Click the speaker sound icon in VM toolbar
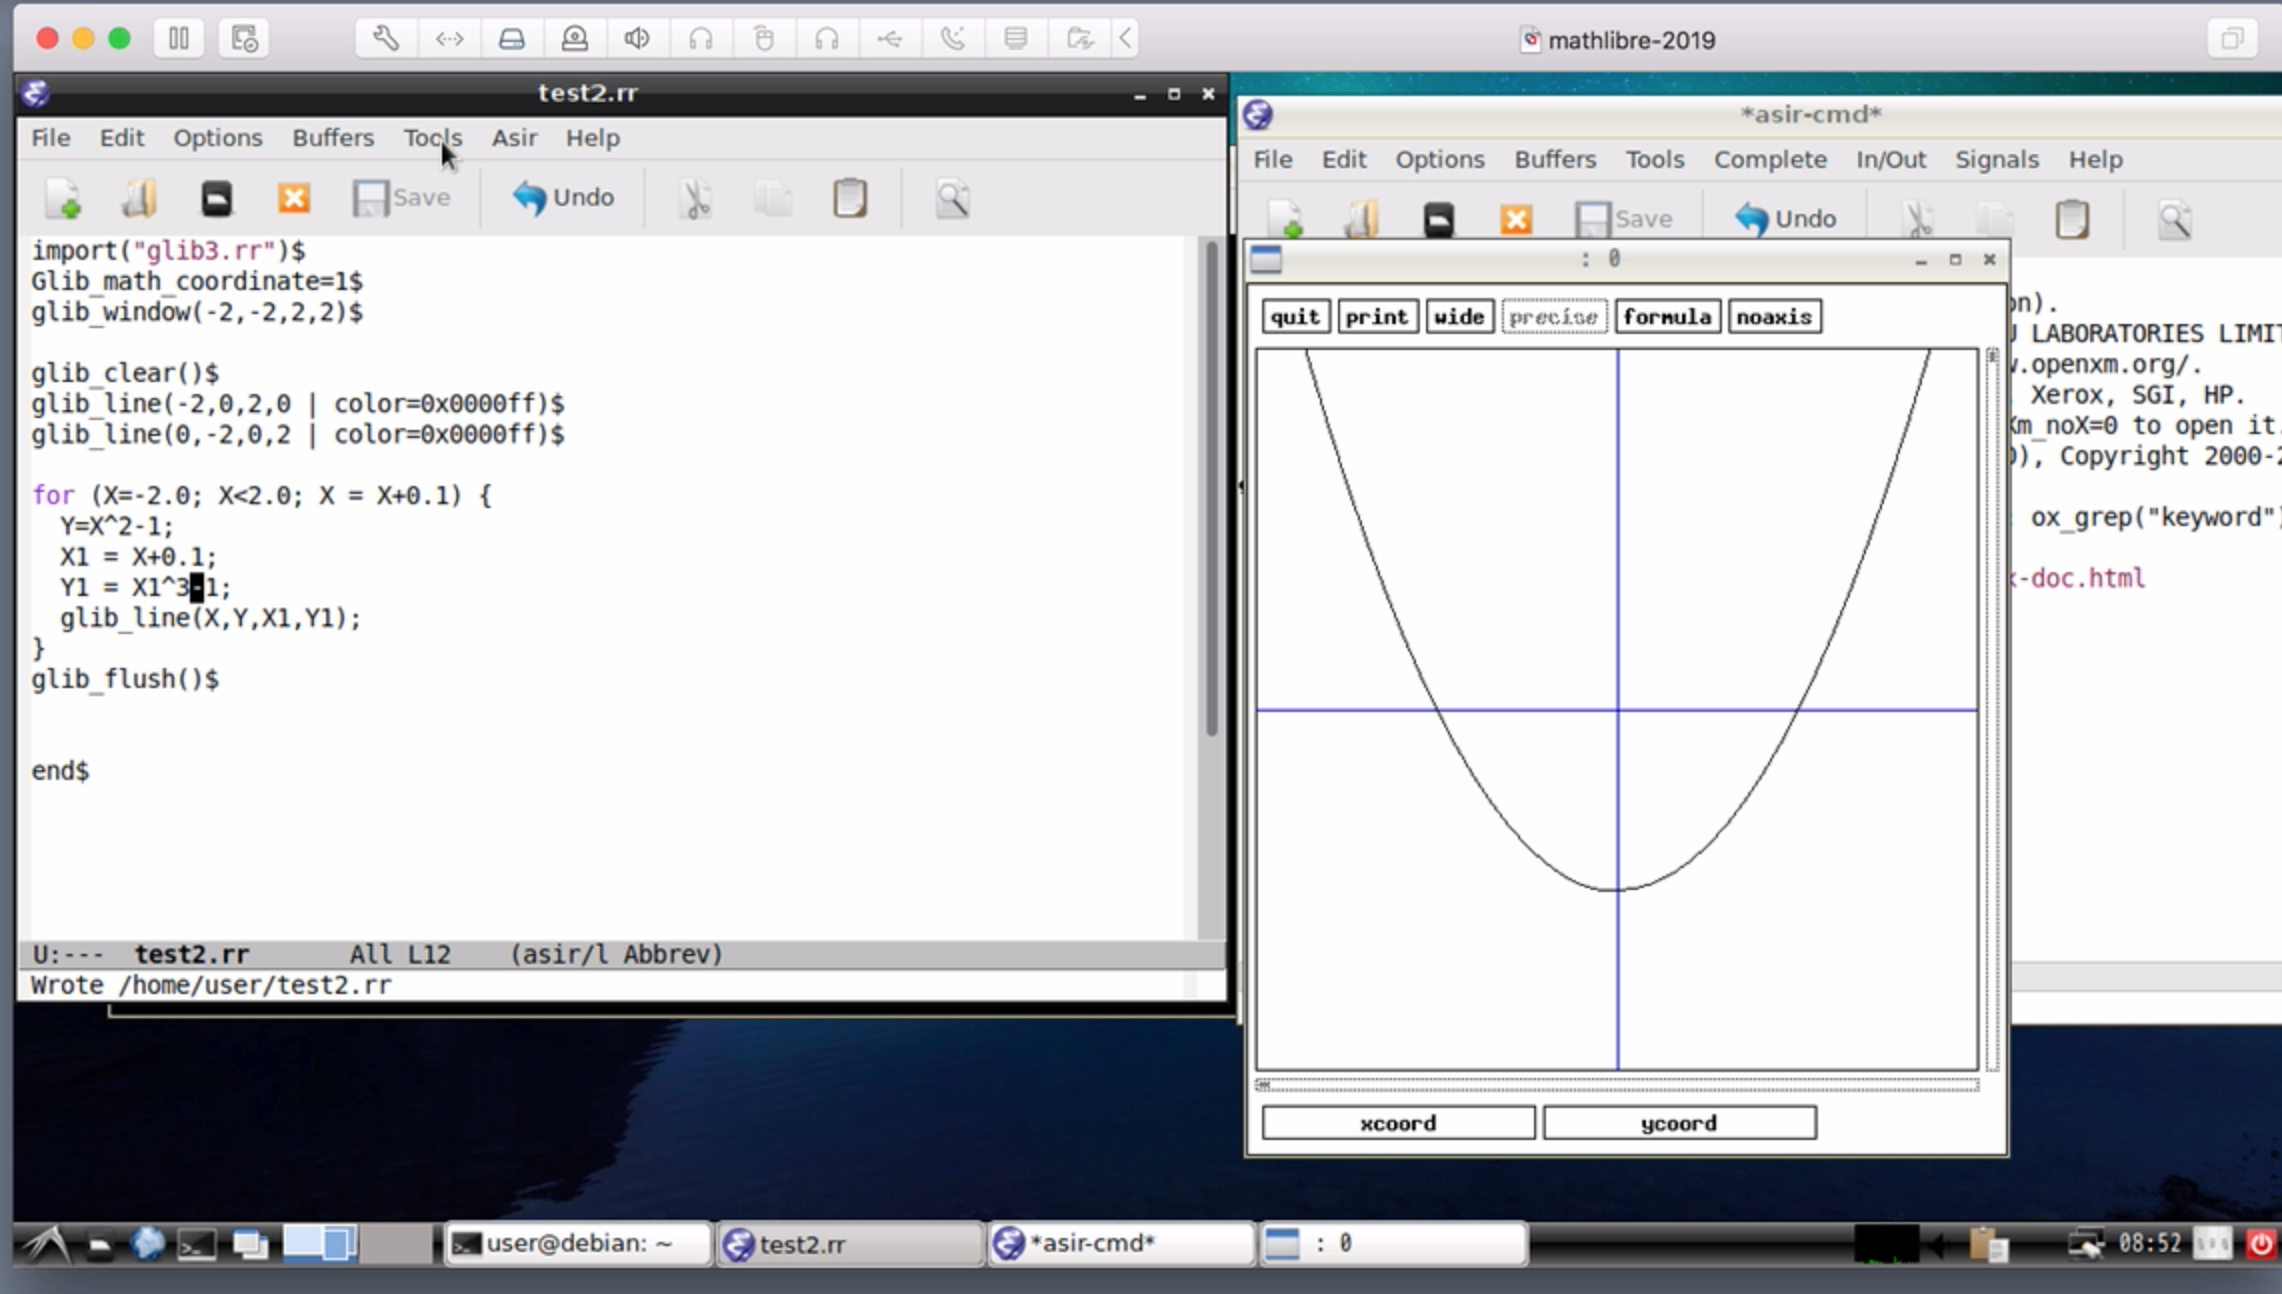2282x1294 pixels. click(637, 38)
